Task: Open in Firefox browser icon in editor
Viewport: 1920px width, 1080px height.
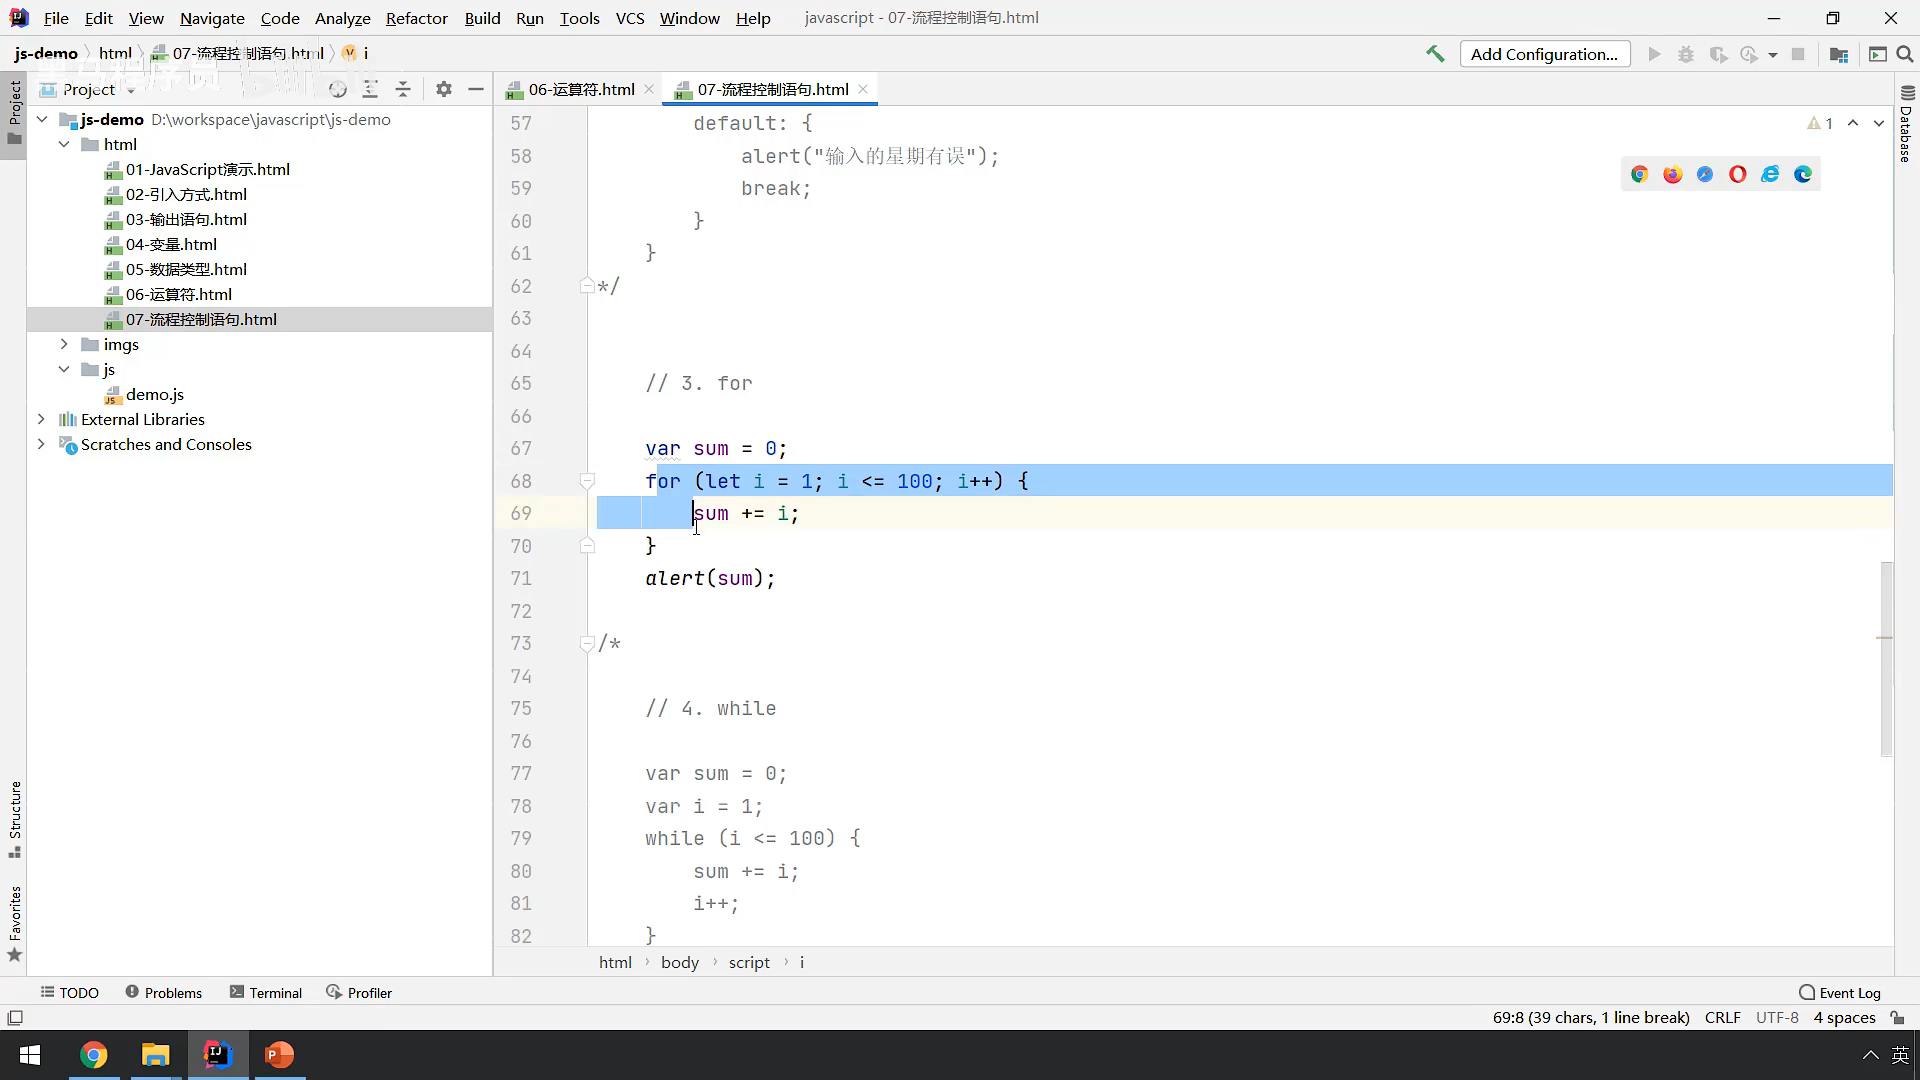Action: coord(1672,174)
